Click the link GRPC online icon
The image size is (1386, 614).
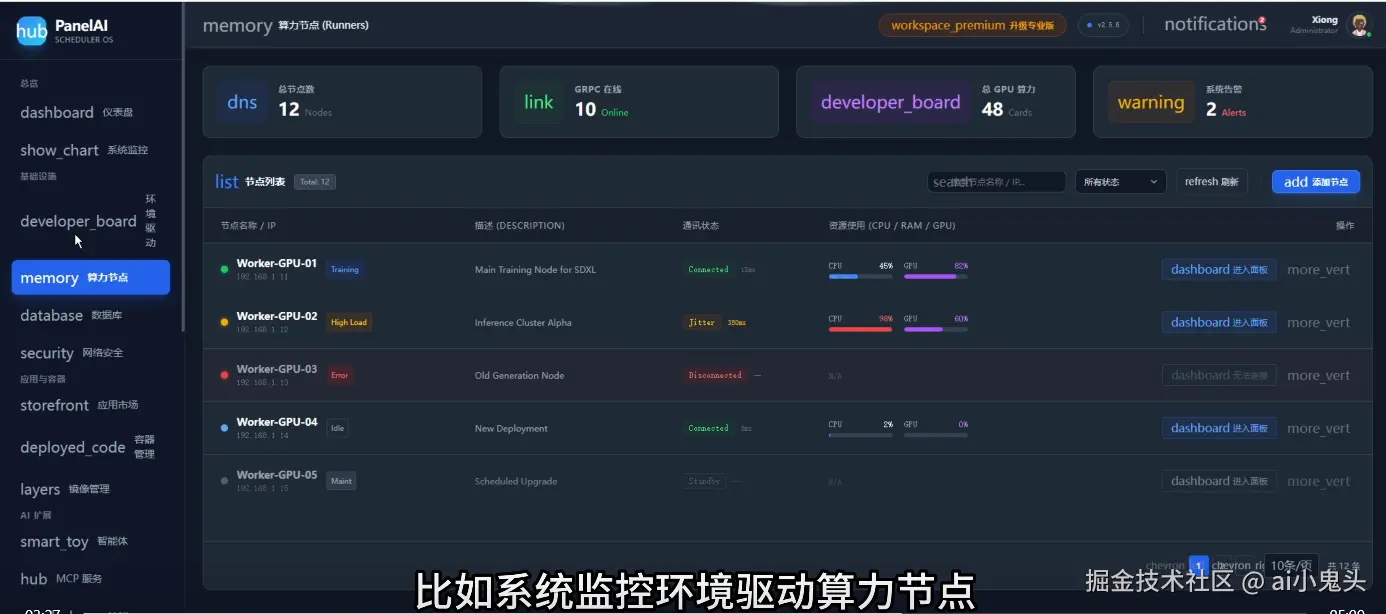(x=538, y=102)
